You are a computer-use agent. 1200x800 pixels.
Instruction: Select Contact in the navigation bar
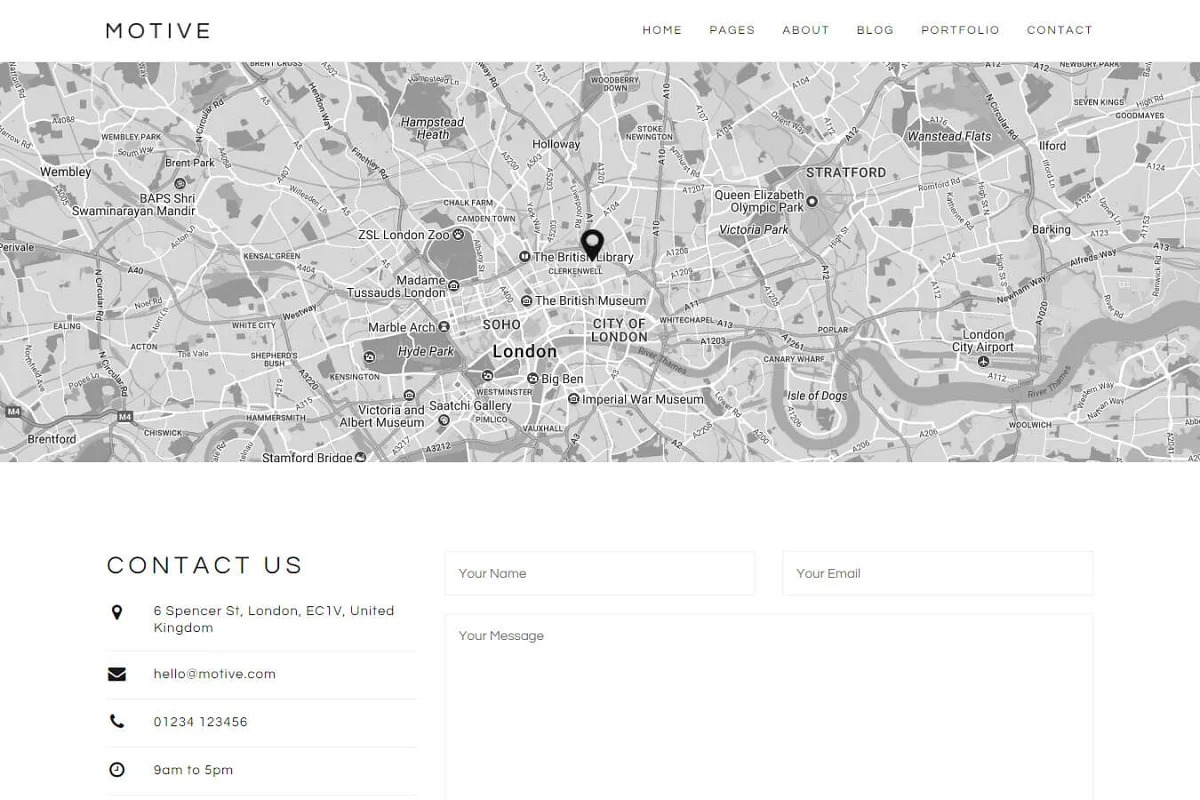(1059, 30)
